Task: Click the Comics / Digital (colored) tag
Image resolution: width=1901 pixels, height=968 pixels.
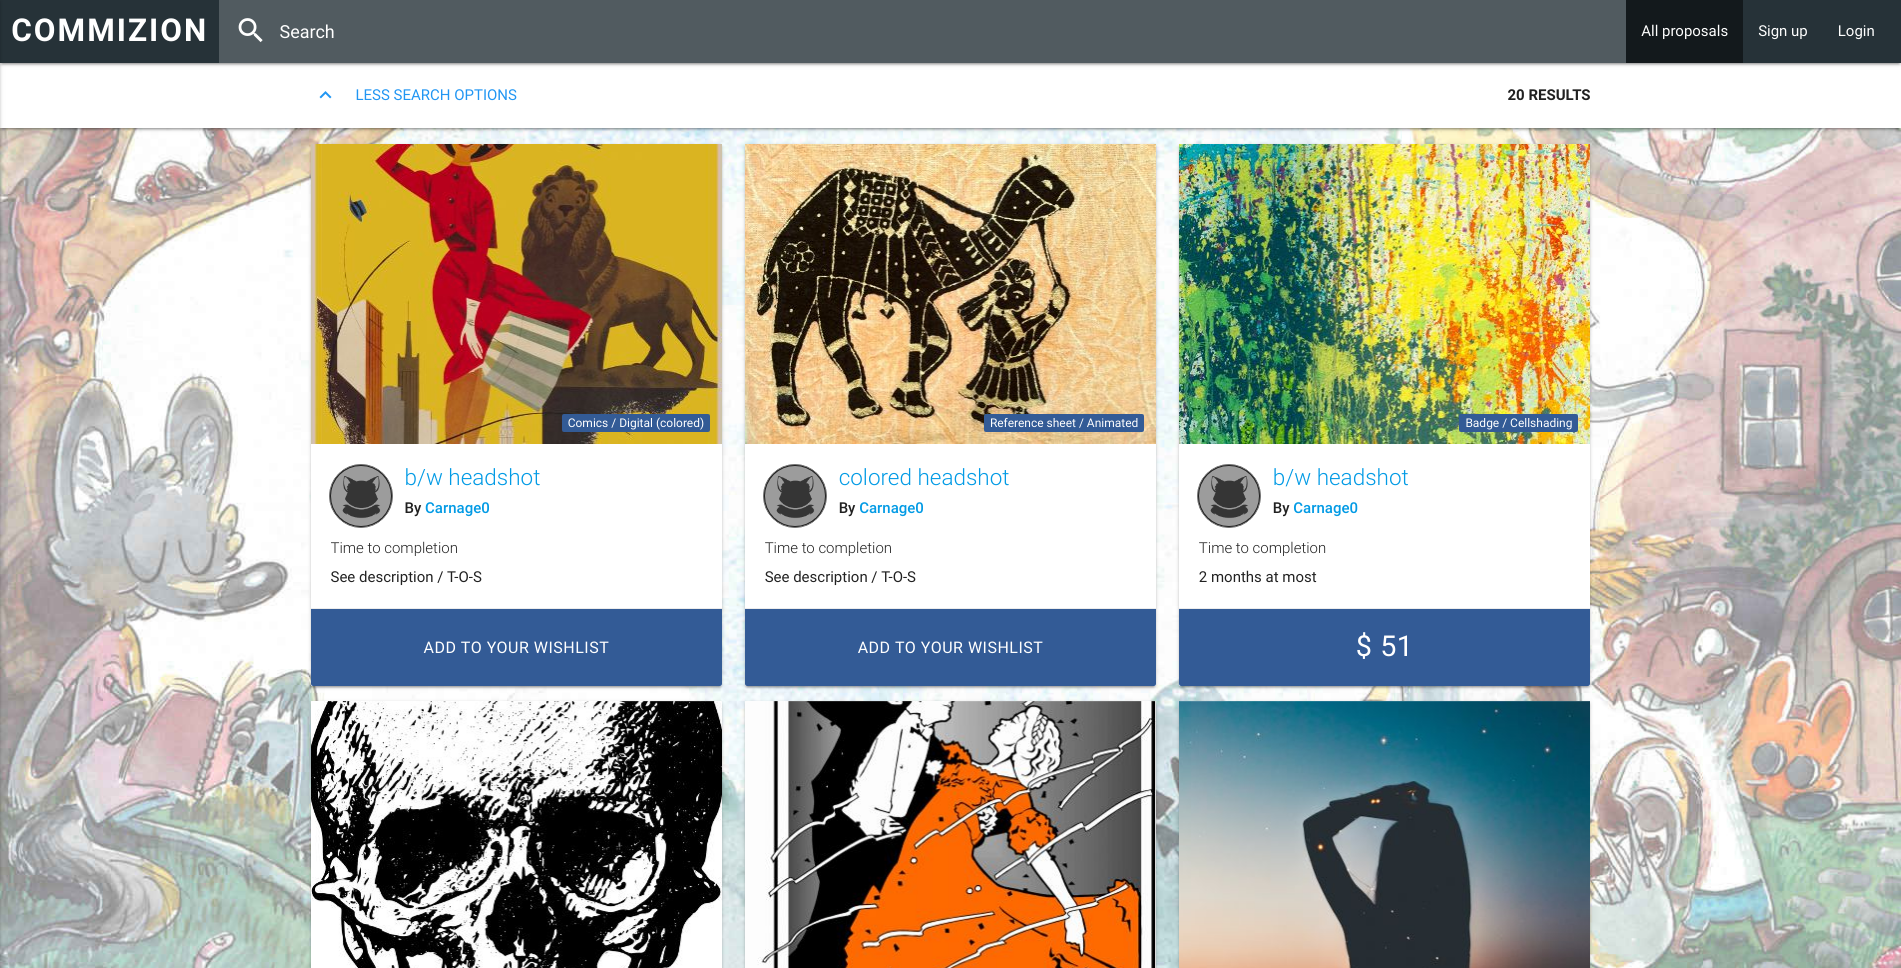Action: pos(636,423)
